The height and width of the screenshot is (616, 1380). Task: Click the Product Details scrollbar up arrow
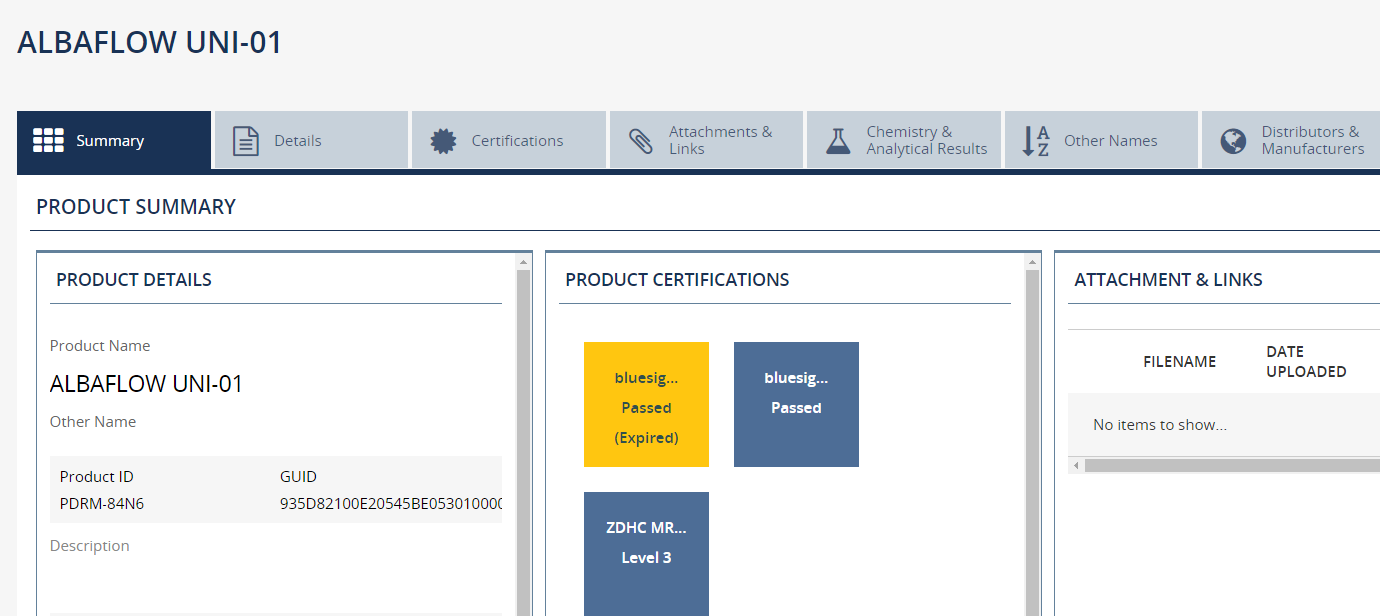click(523, 262)
